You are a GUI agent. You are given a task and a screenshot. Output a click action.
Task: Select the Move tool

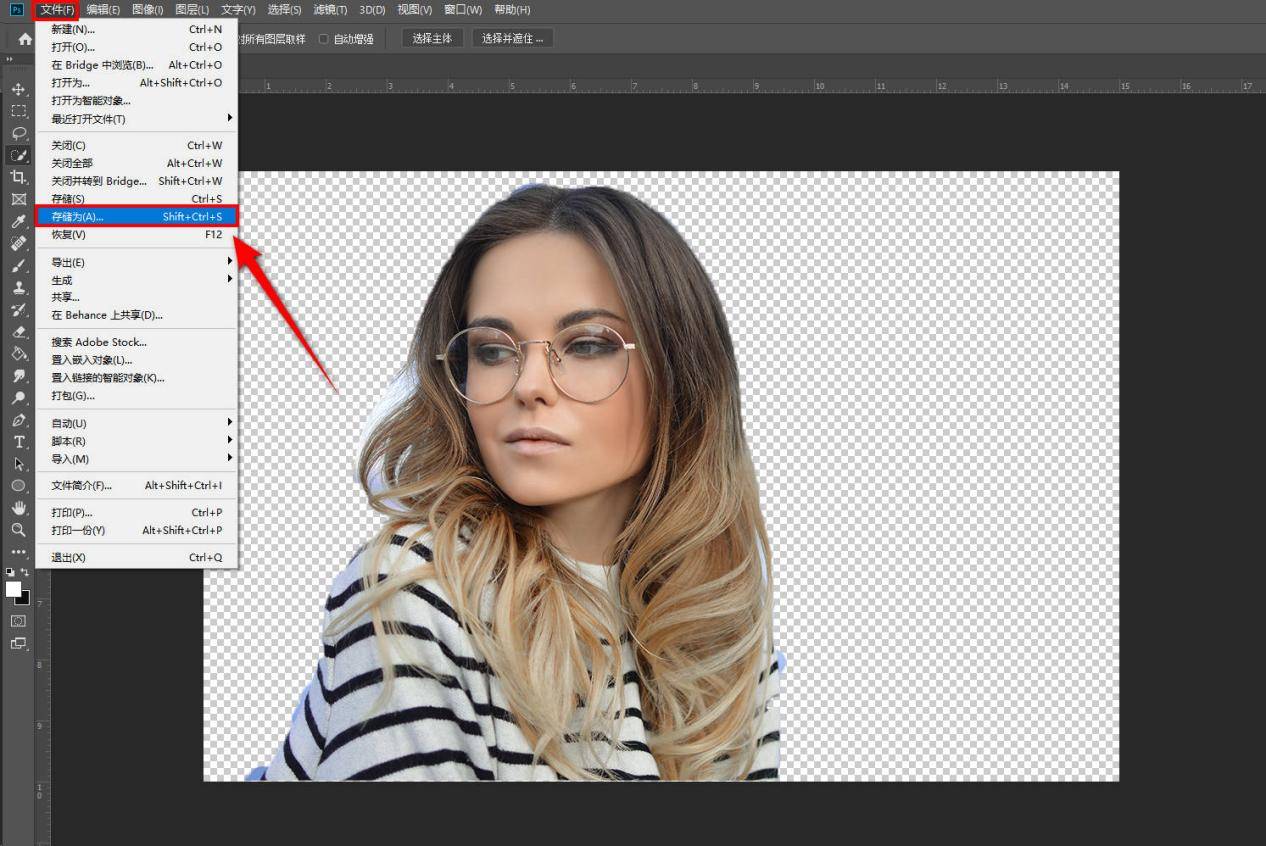[x=18, y=89]
